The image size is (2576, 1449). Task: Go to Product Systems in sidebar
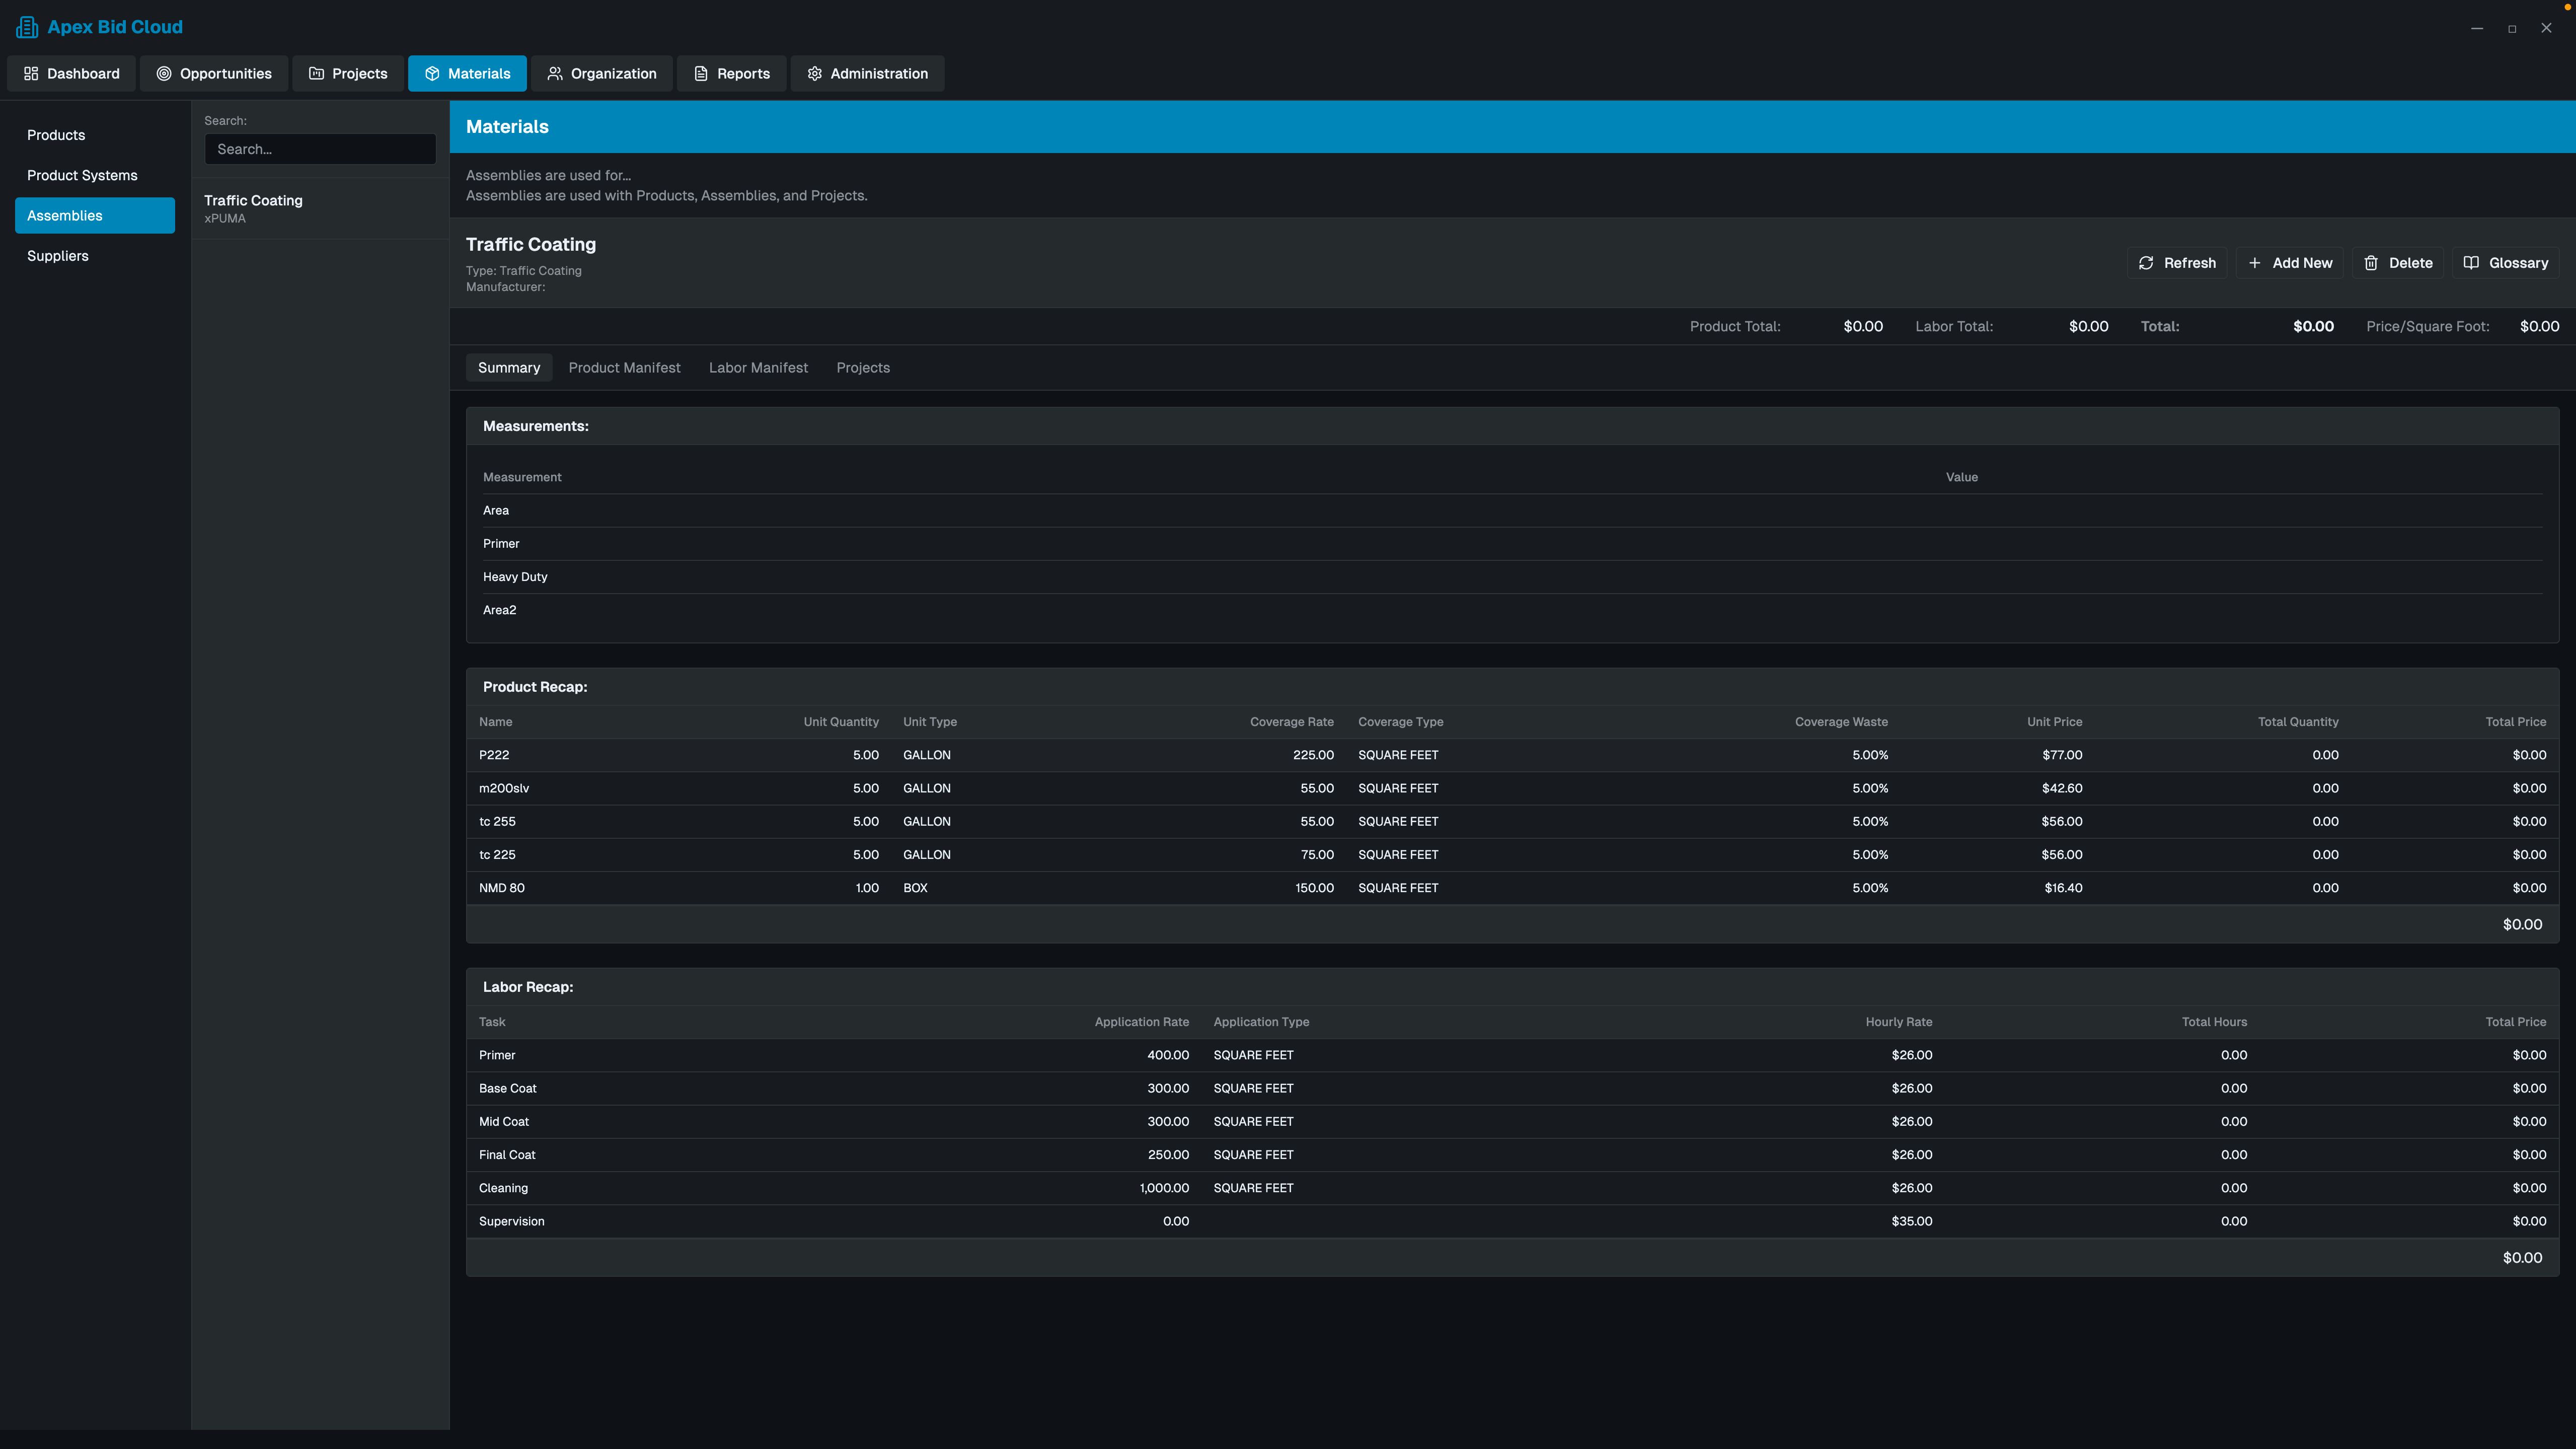click(x=82, y=175)
